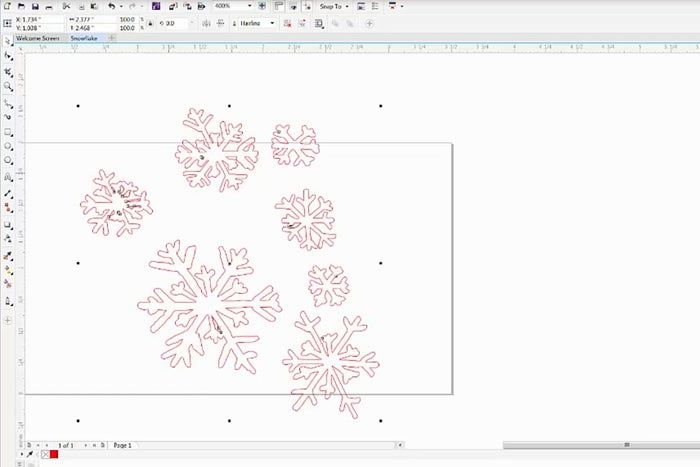The width and height of the screenshot is (700, 467).
Task: Select the Zoom tool magnifier icon
Action: point(8,87)
